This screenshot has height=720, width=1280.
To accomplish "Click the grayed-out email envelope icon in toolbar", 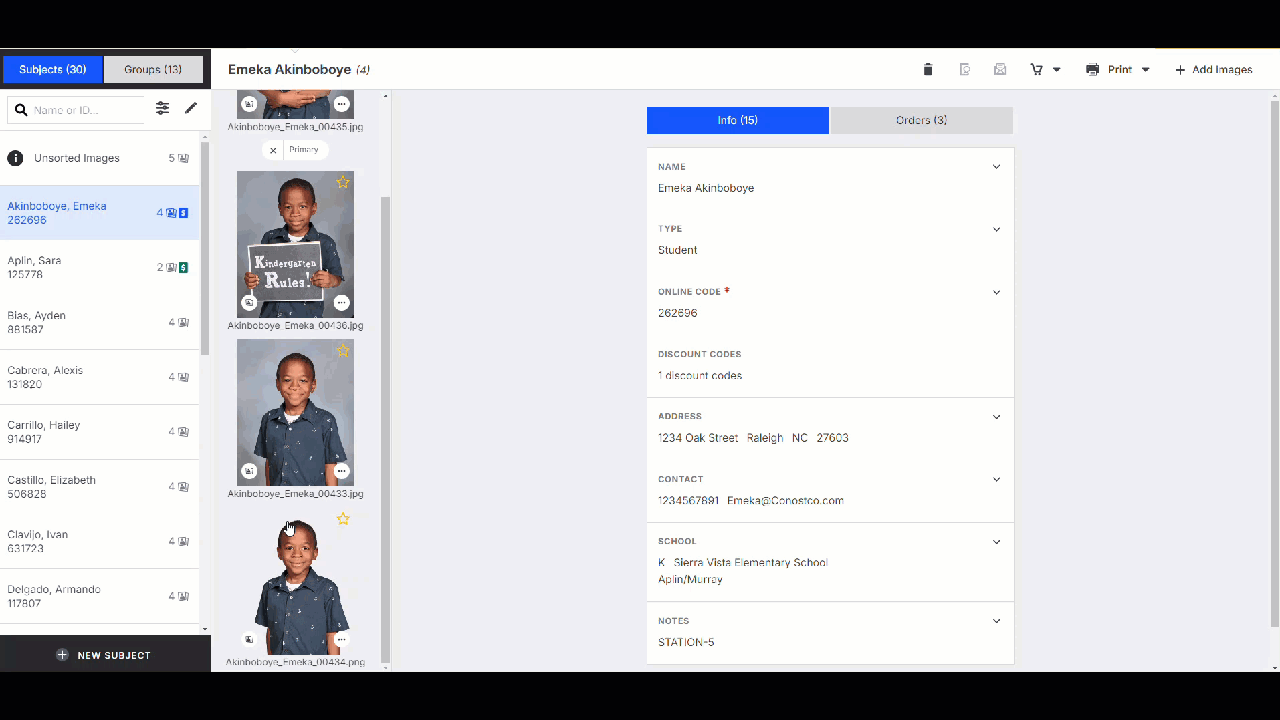I will [1000, 69].
